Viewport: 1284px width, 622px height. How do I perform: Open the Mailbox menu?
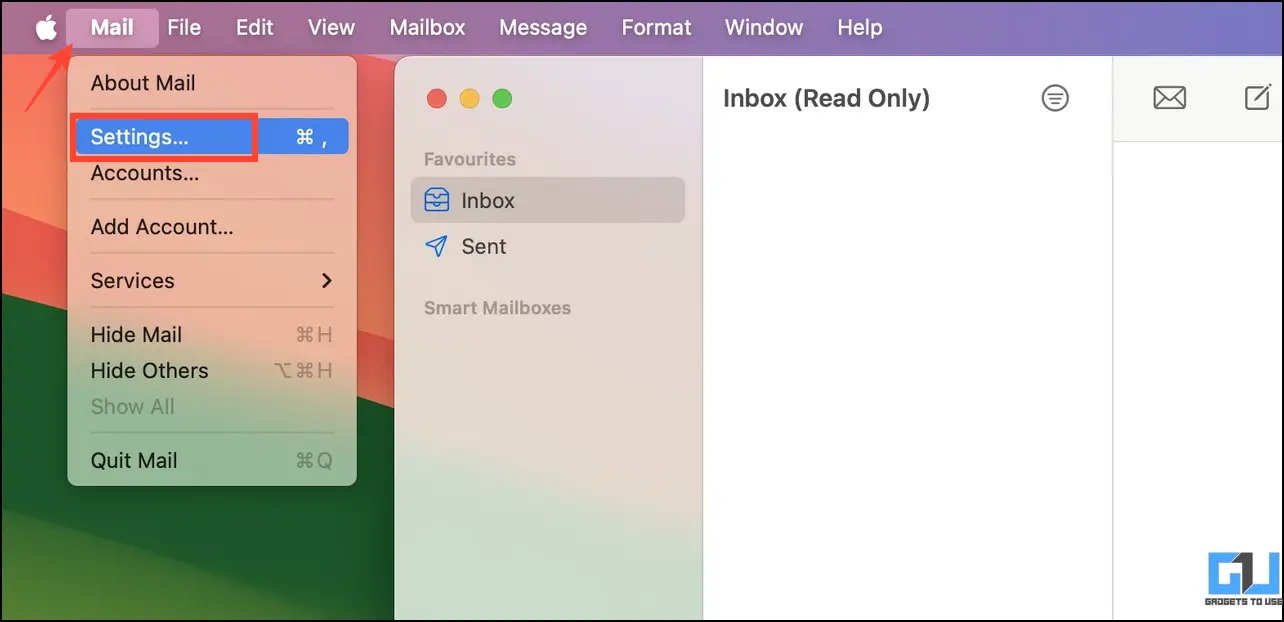click(x=427, y=28)
